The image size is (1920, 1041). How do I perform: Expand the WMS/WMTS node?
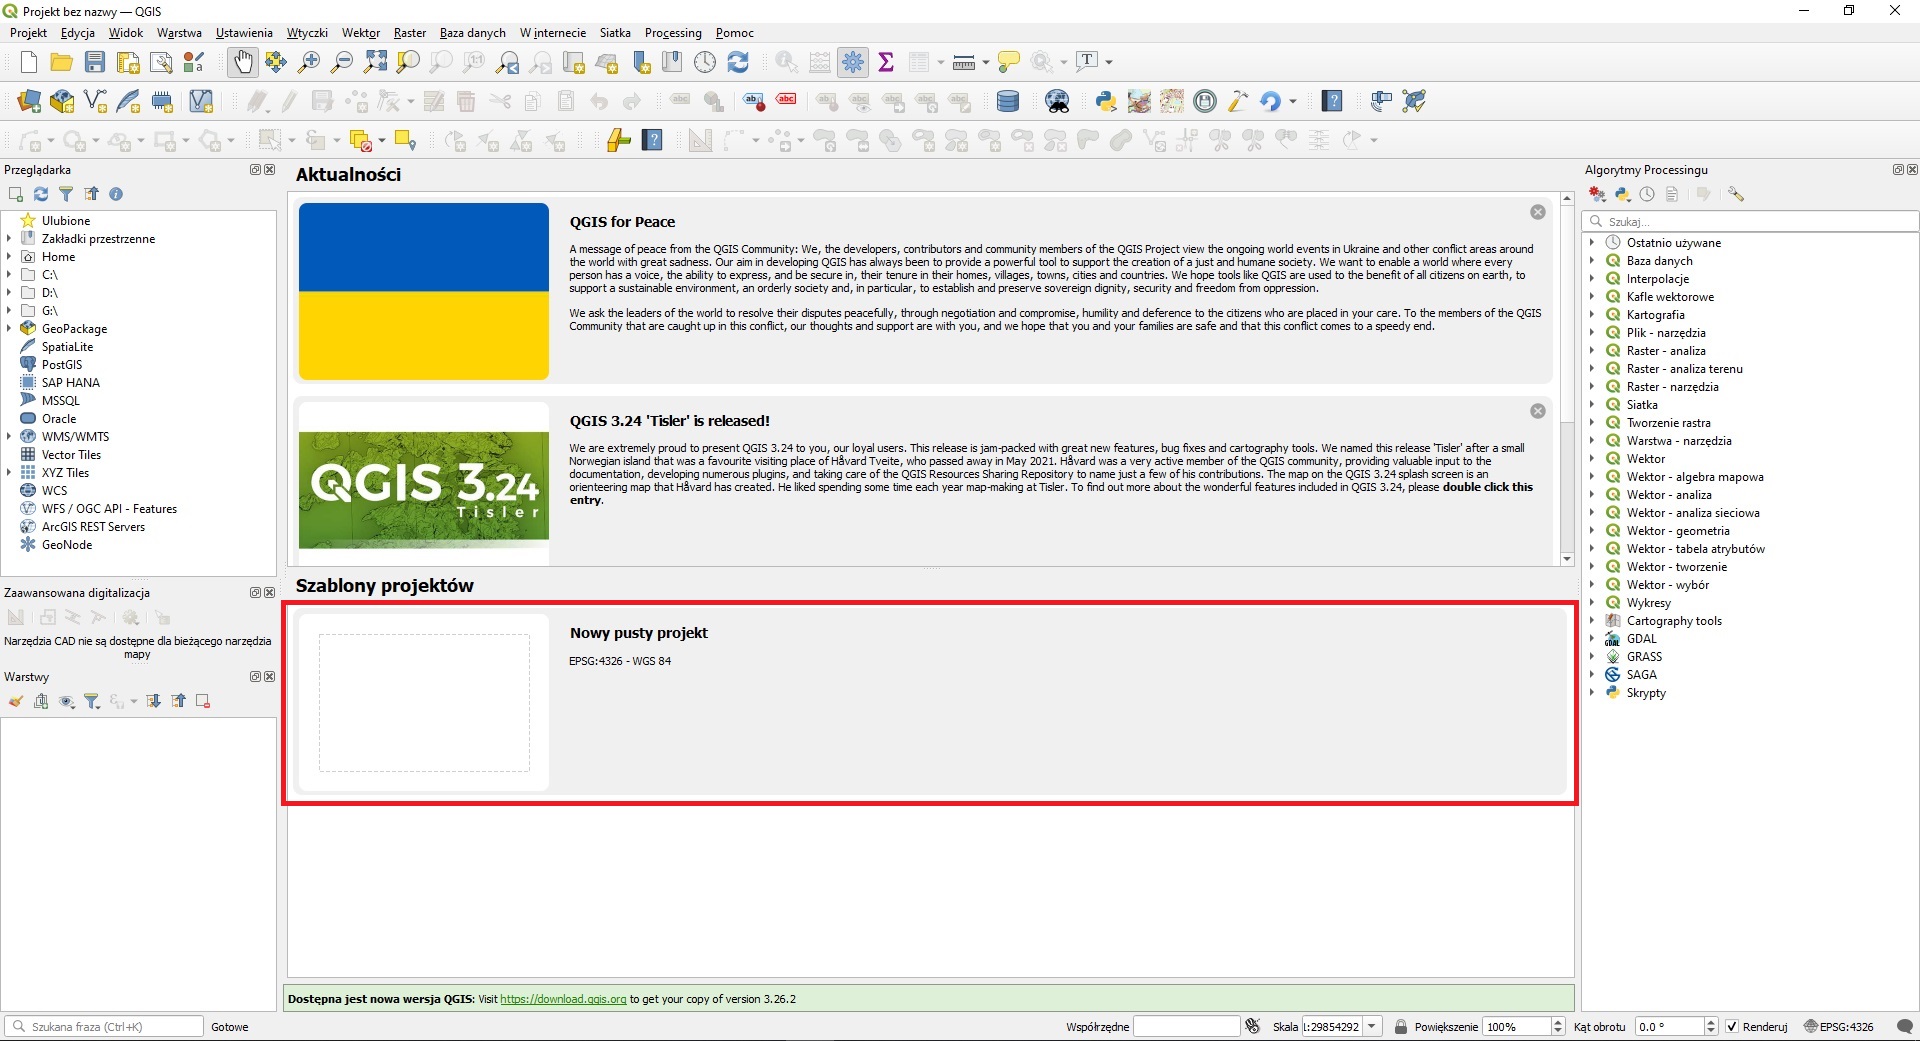9,437
